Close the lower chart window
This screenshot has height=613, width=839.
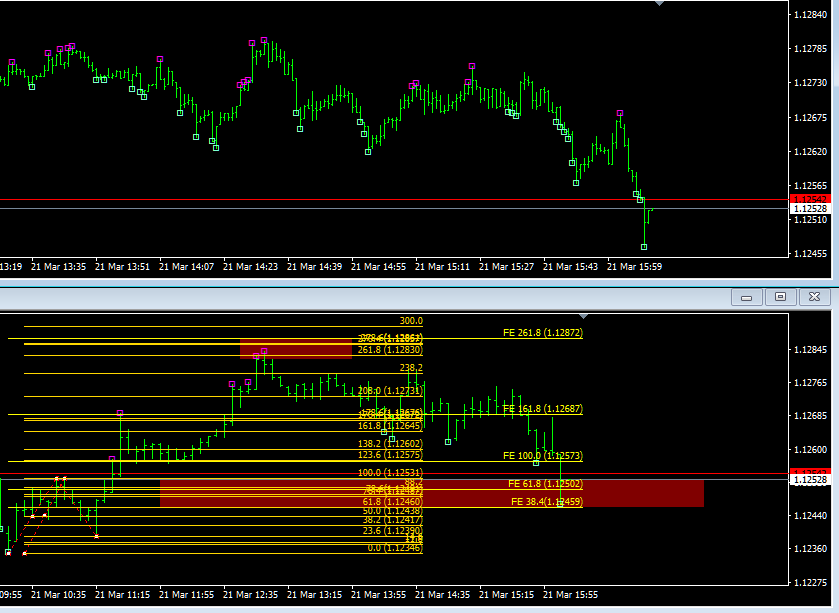point(814,297)
